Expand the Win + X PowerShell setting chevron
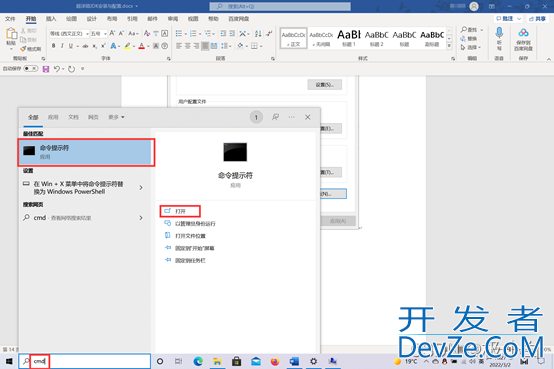554x369 pixels. pyautogui.click(x=141, y=187)
